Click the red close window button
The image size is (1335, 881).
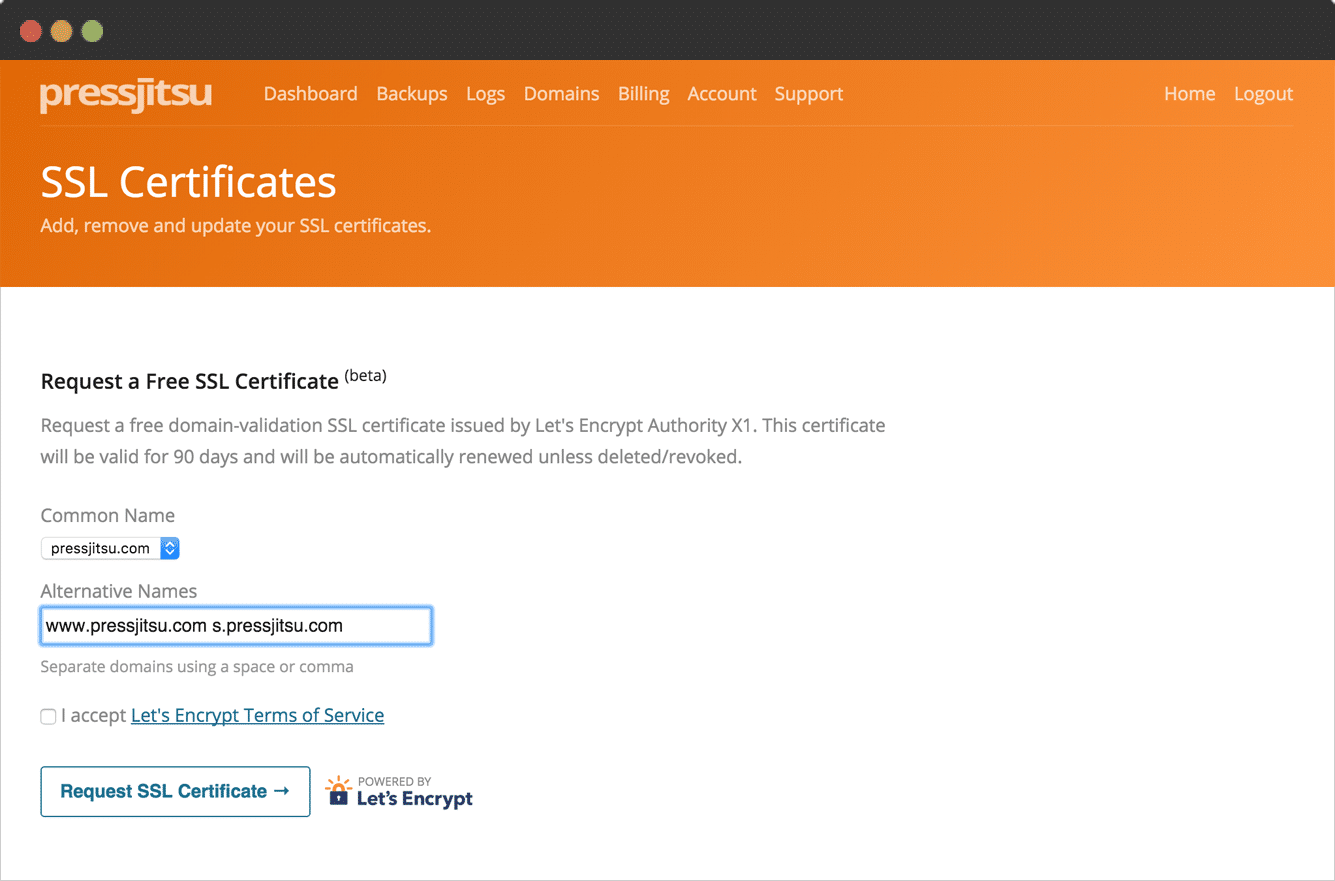[x=31, y=31]
